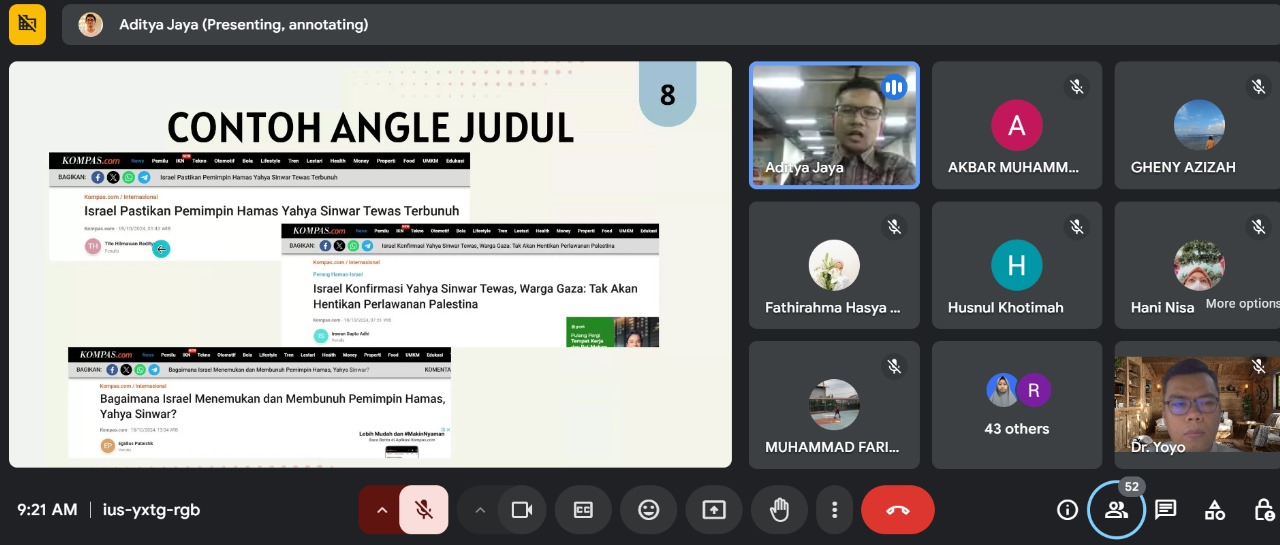Click the 43 others participant tile

pyautogui.click(x=1016, y=406)
